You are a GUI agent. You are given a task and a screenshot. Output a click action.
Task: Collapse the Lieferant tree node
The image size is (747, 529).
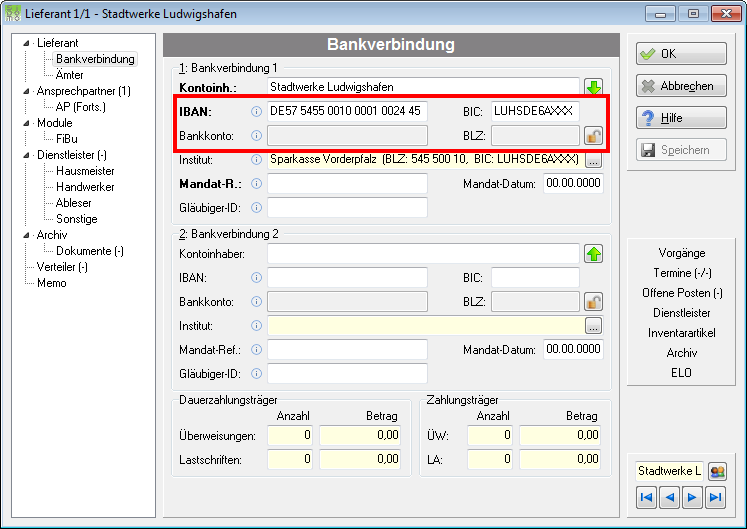click(x=27, y=43)
